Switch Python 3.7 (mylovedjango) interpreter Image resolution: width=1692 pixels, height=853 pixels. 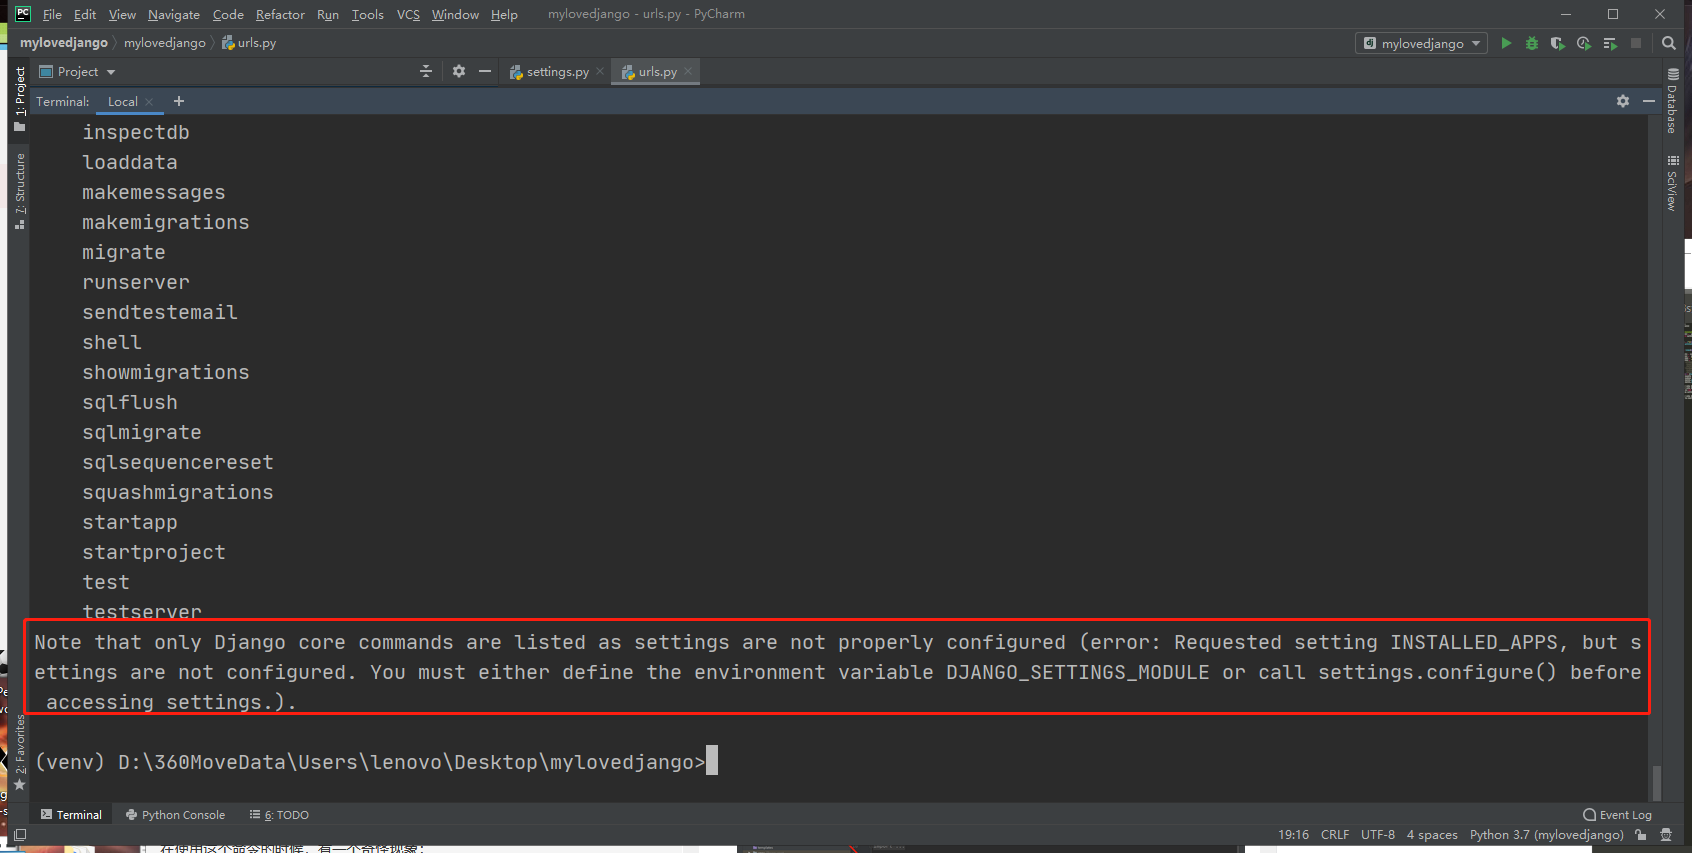pos(1546,835)
